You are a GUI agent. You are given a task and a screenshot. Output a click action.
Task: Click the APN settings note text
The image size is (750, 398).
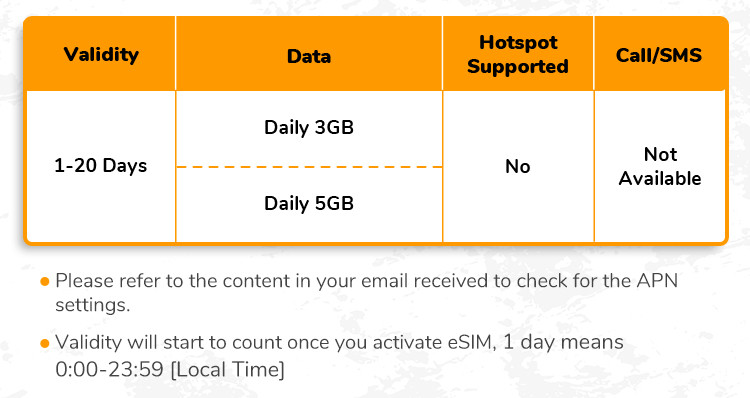click(x=366, y=293)
